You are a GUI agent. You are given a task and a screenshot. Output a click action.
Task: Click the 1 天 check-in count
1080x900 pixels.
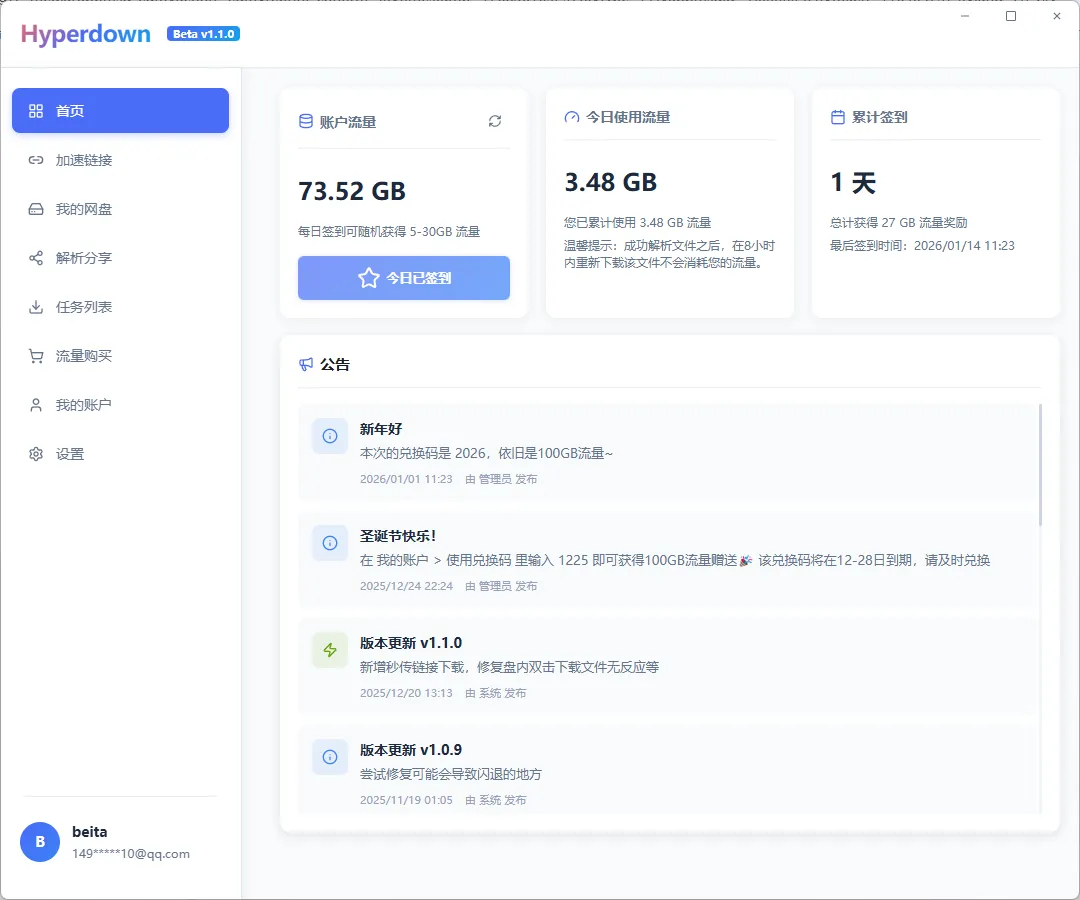coord(853,182)
